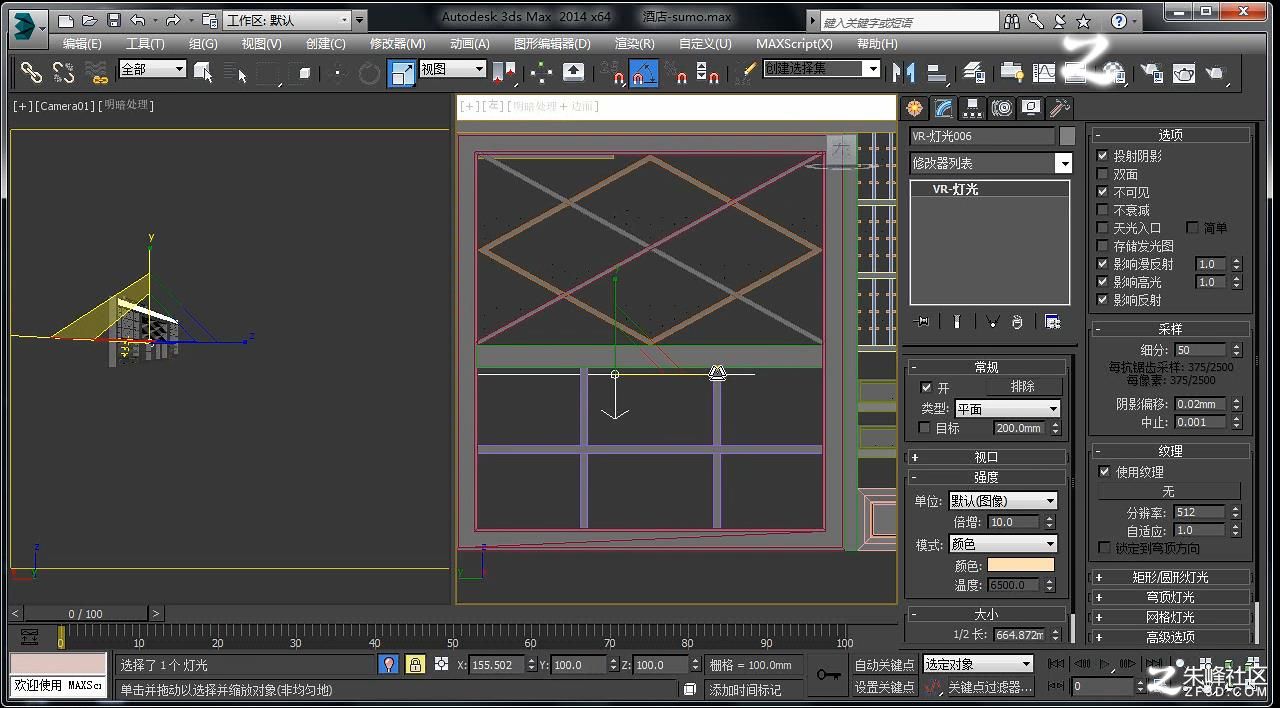The width and height of the screenshot is (1280, 708).
Task: Click the object color swatch beside VR-灯光006
Action: [x=1067, y=136]
